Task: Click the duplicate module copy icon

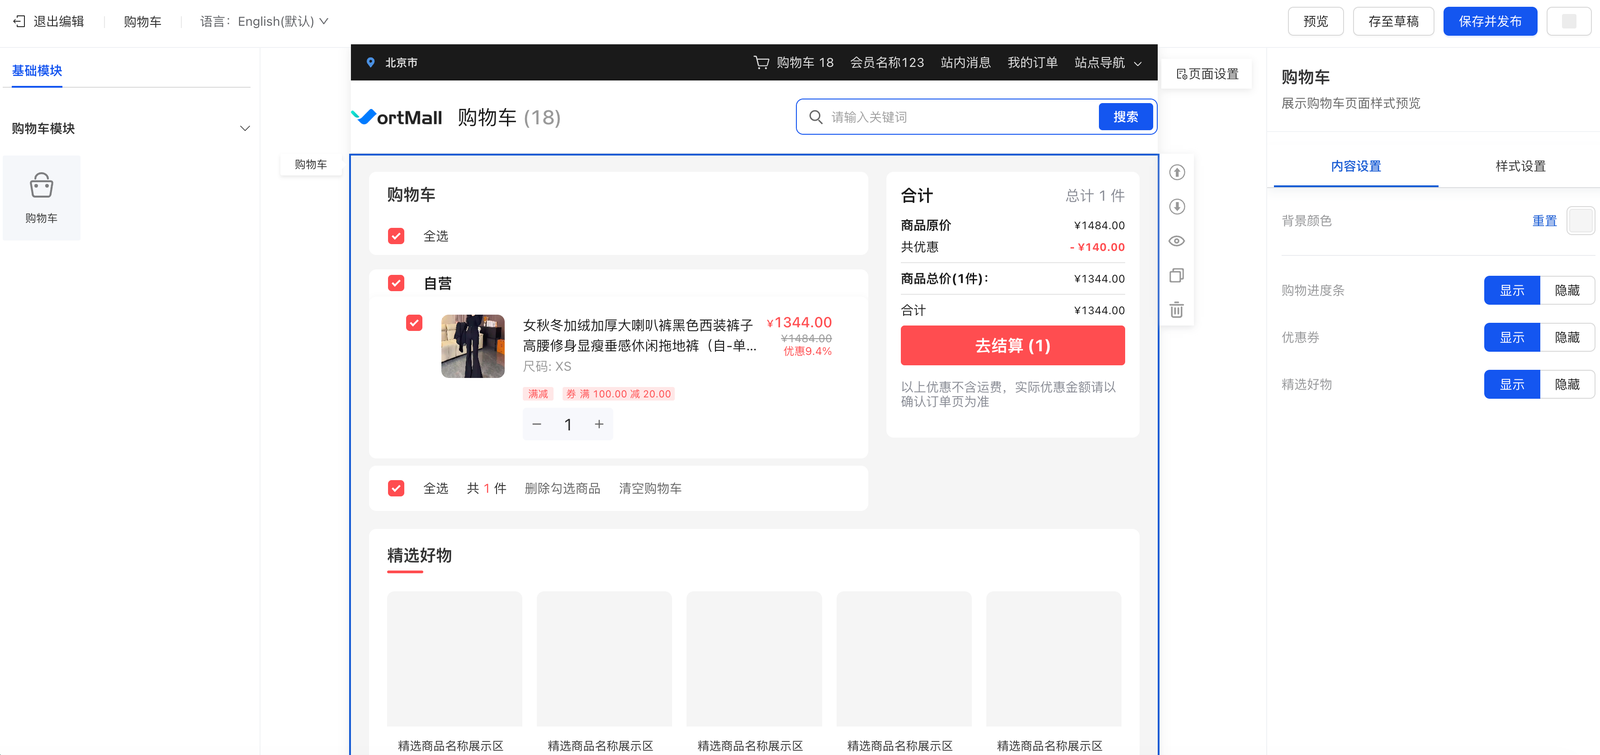Action: (1177, 276)
